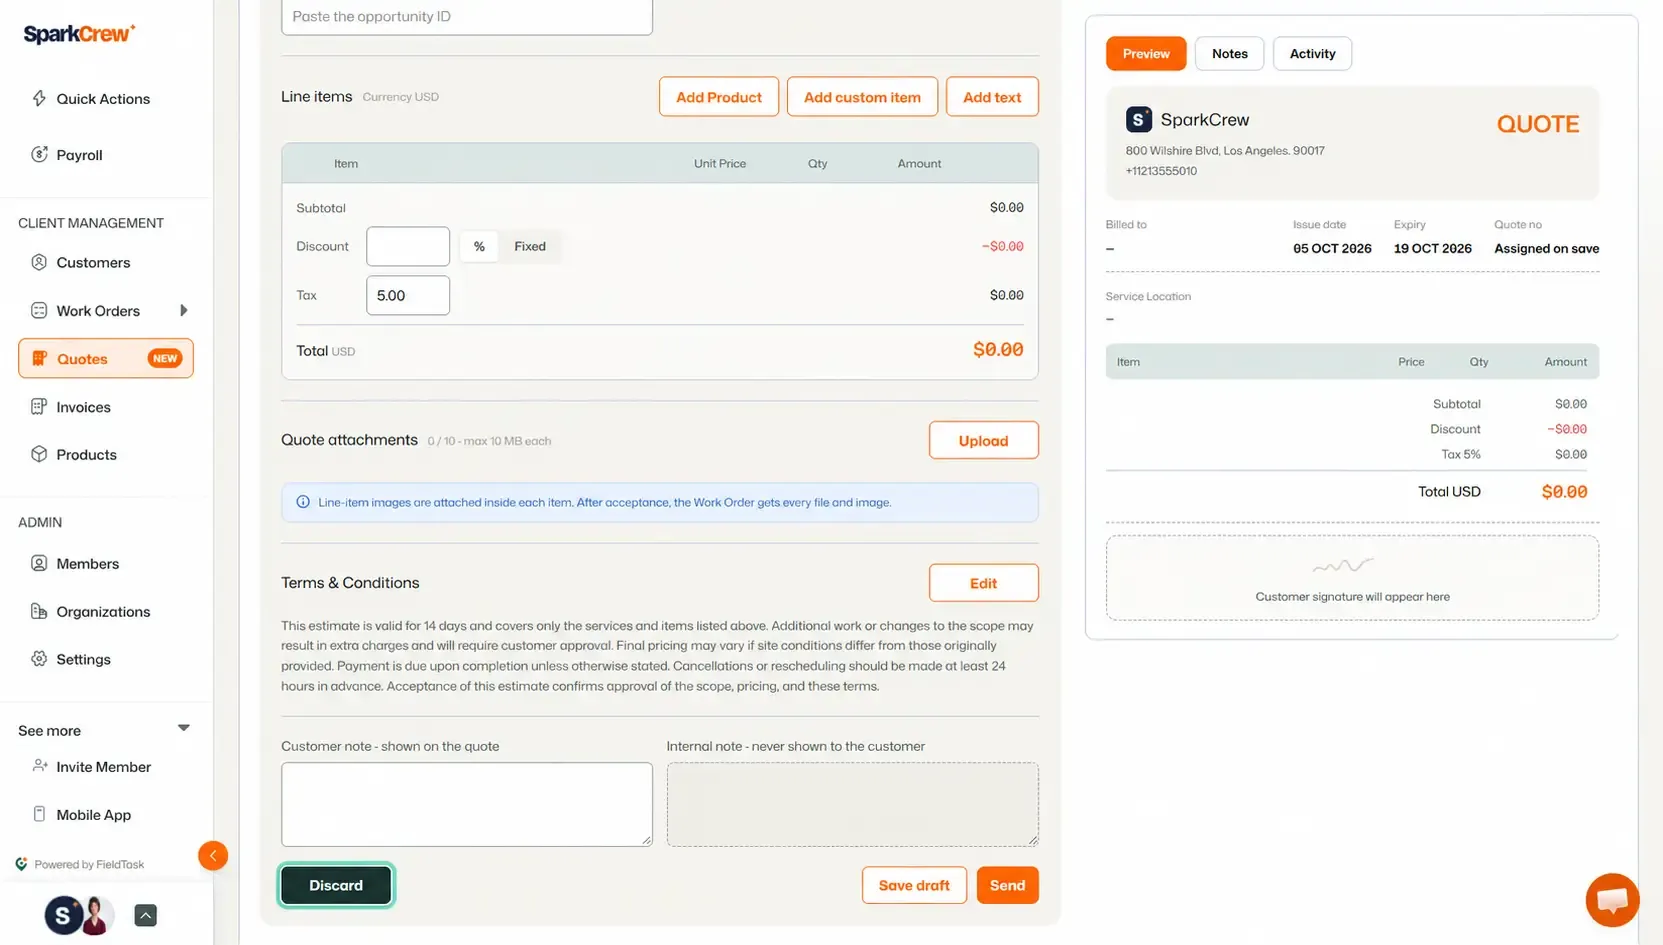The image size is (1663, 945).
Task: Click the Organizations icon
Action: coord(39,611)
